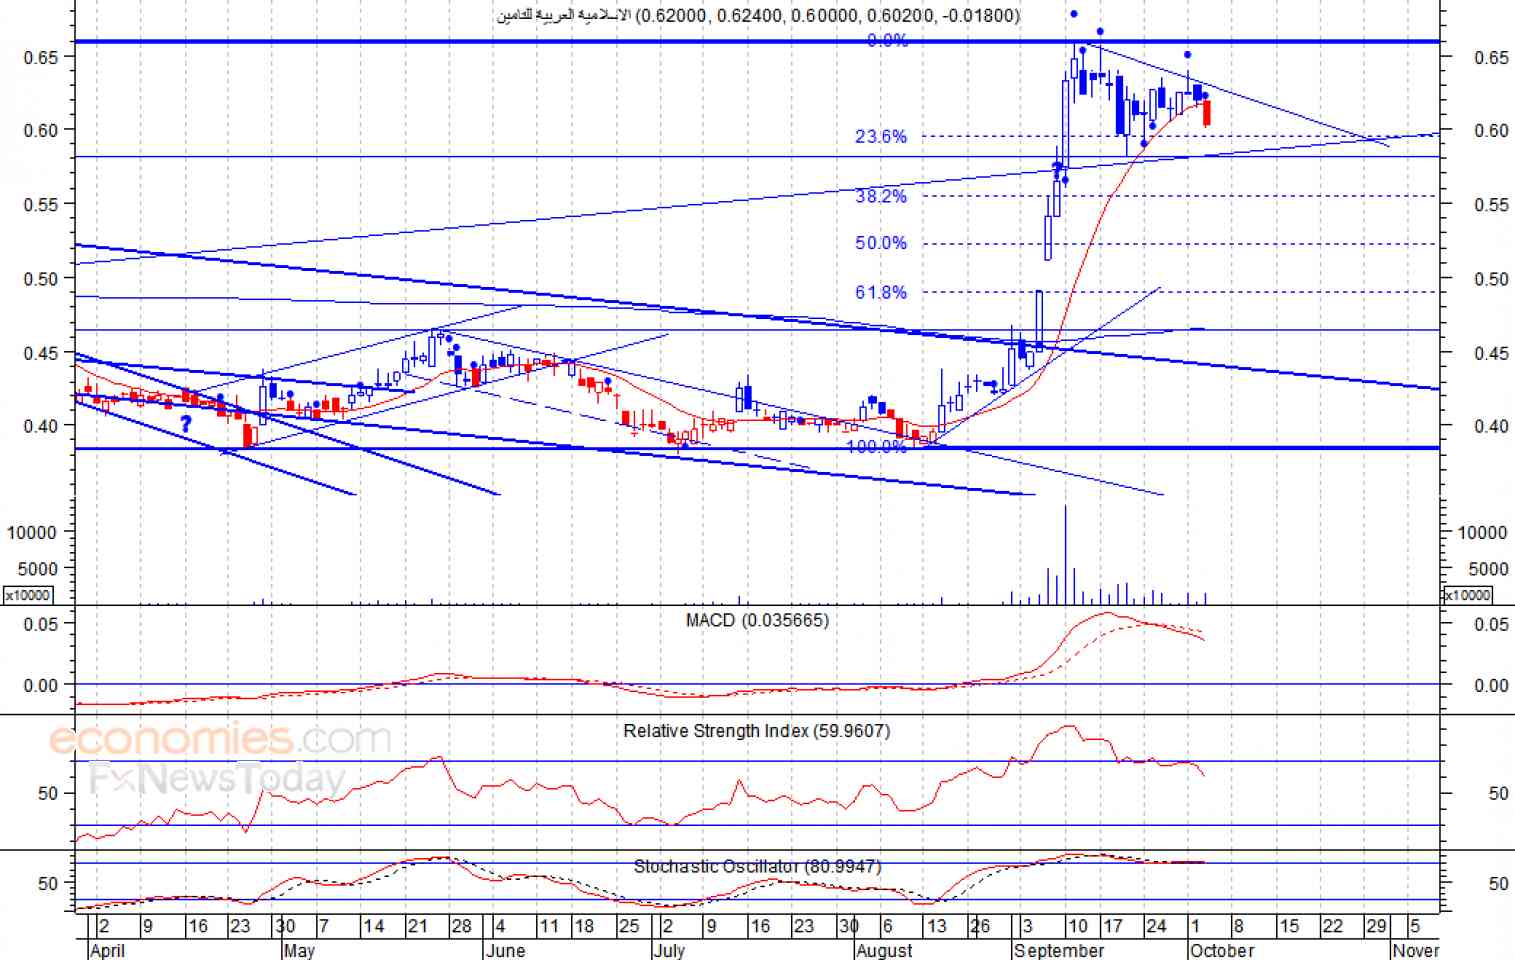Image resolution: width=1515 pixels, height=960 pixels.
Task: Click the date label 25 in June
Action: (629, 926)
